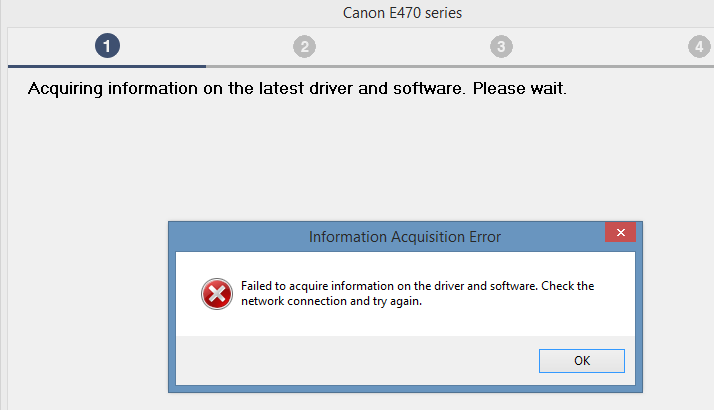
Task: Close the Information Acquisition Error dialog
Action: coord(620,233)
